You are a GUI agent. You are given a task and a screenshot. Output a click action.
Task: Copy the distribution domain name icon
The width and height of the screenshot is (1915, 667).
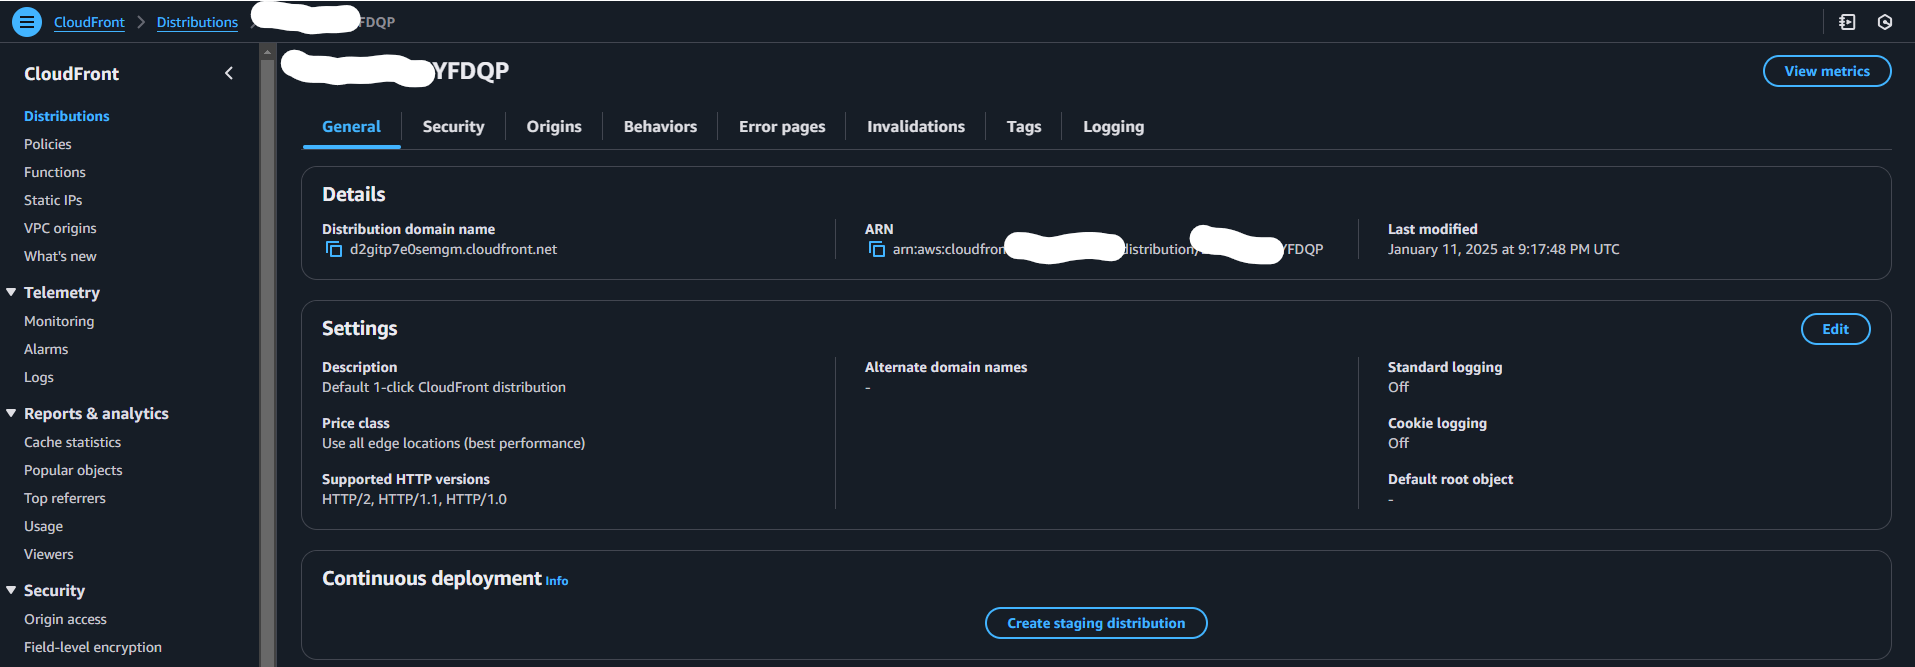coord(334,249)
